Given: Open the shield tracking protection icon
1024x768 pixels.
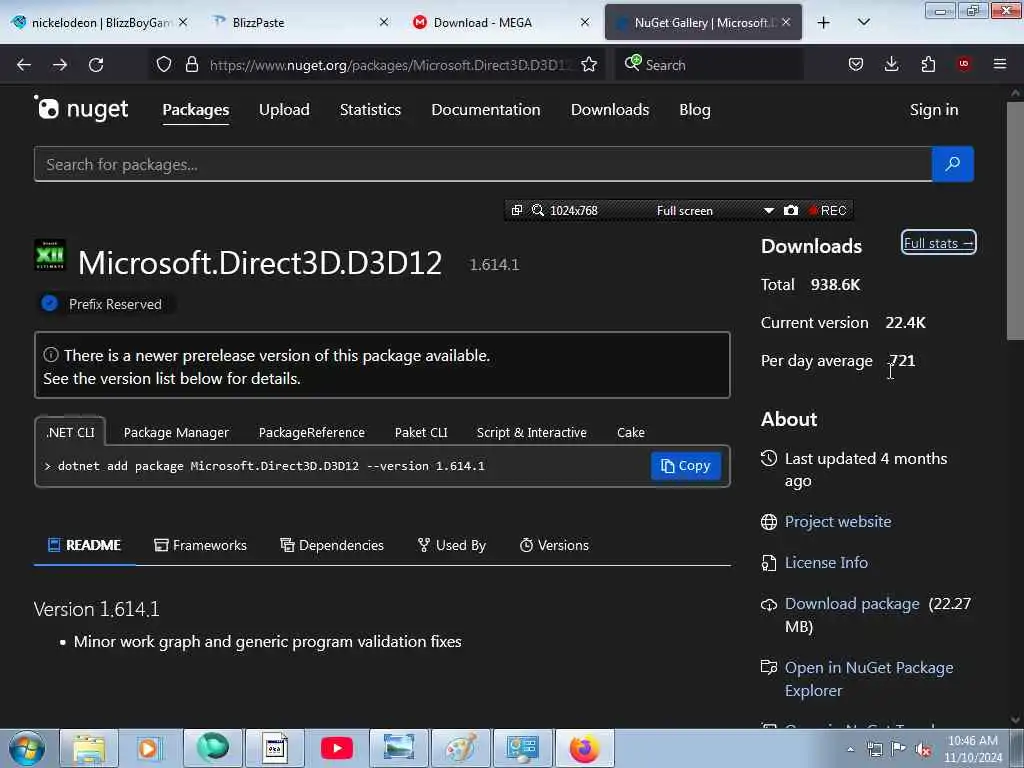Looking at the screenshot, I should (x=164, y=64).
